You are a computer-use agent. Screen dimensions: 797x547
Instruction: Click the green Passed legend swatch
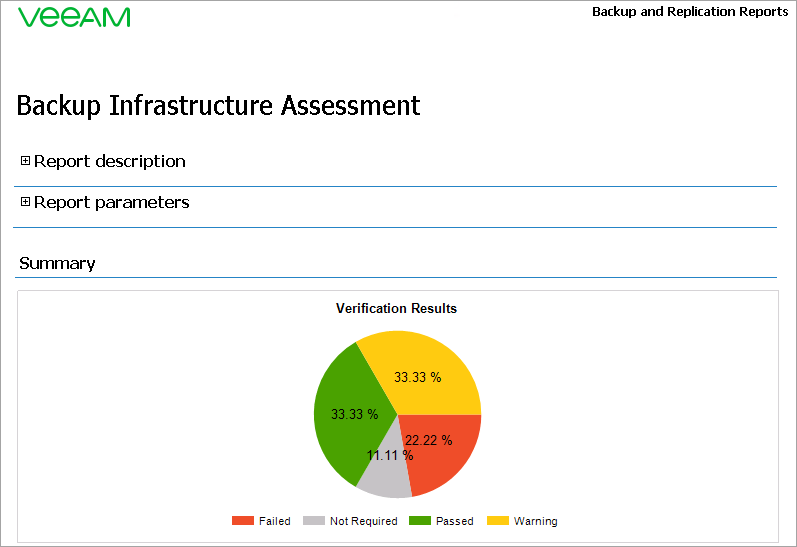[x=420, y=521]
